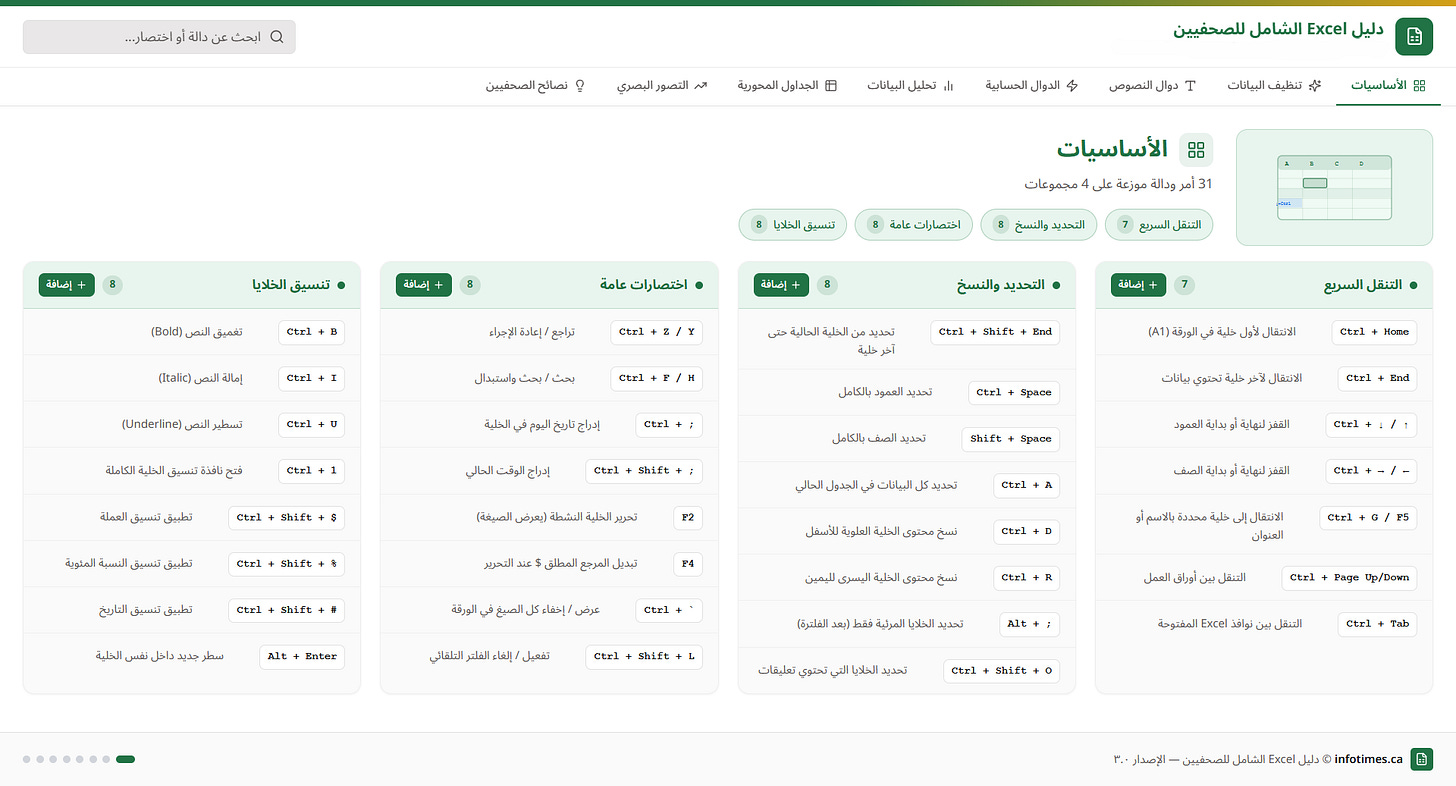Click إضافة on the اختصارات عامة card
1456x786 pixels.
(424, 285)
